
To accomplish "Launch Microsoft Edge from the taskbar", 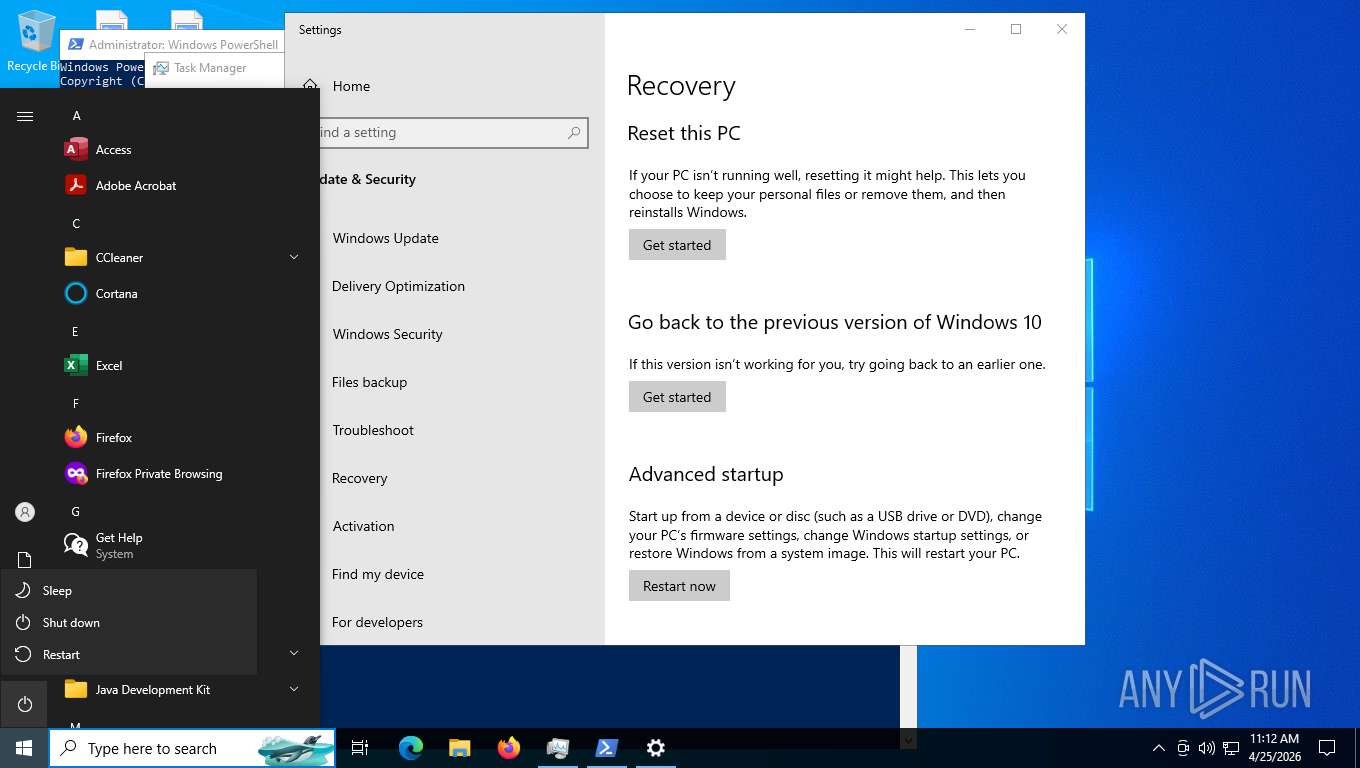I will 410,748.
